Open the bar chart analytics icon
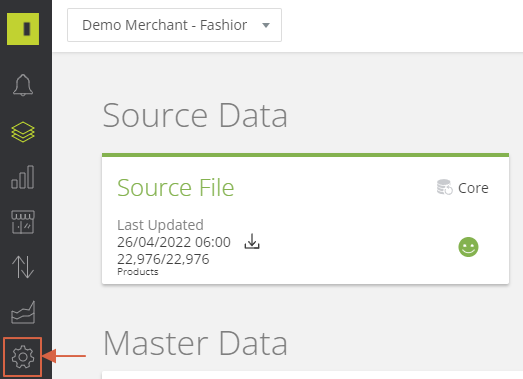The height and width of the screenshot is (379, 523). click(23, 177)
